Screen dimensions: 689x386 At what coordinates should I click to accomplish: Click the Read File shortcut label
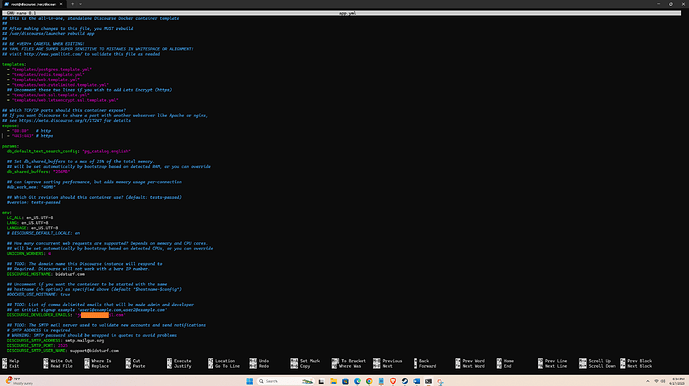[61, 366]
